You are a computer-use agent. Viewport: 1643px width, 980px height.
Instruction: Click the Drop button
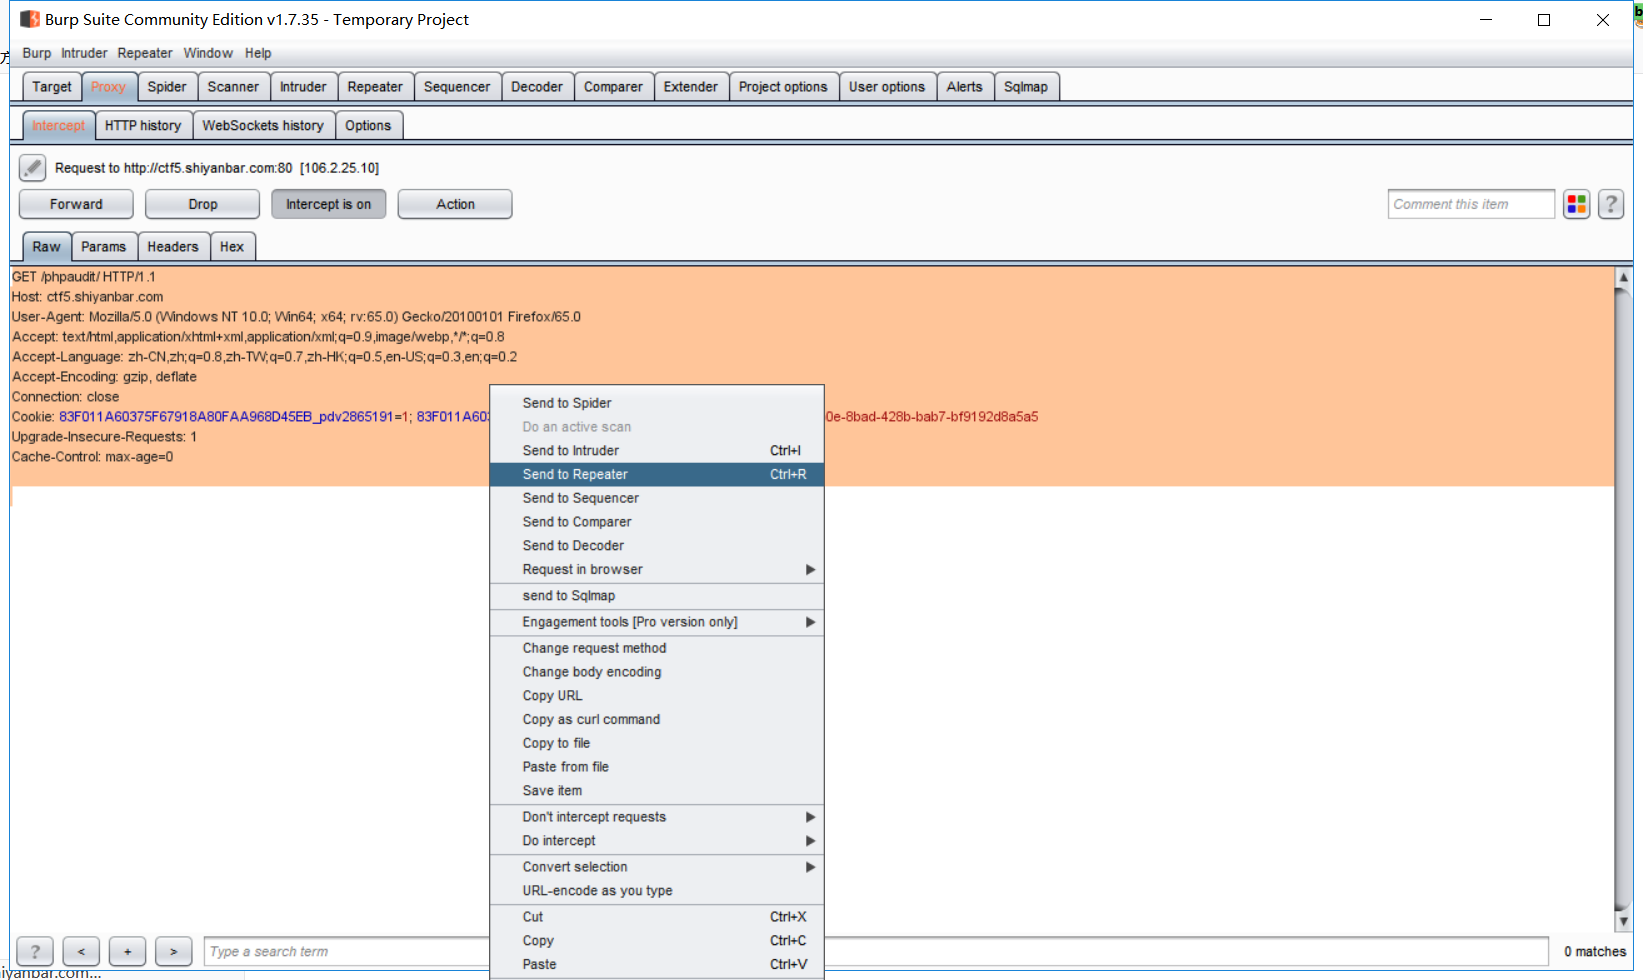[x=202, y=204]
